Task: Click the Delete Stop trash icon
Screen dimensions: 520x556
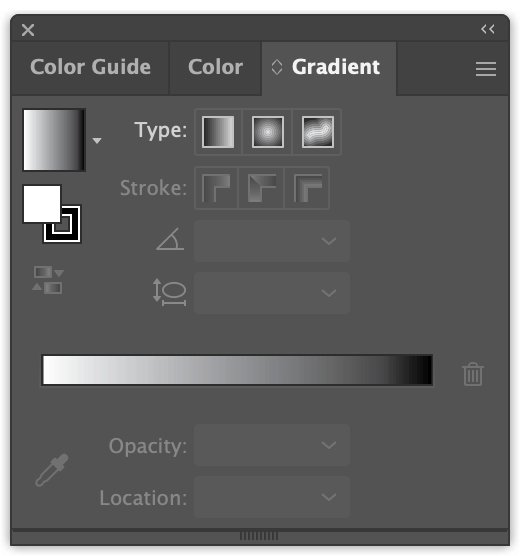Action: point(473,374)
